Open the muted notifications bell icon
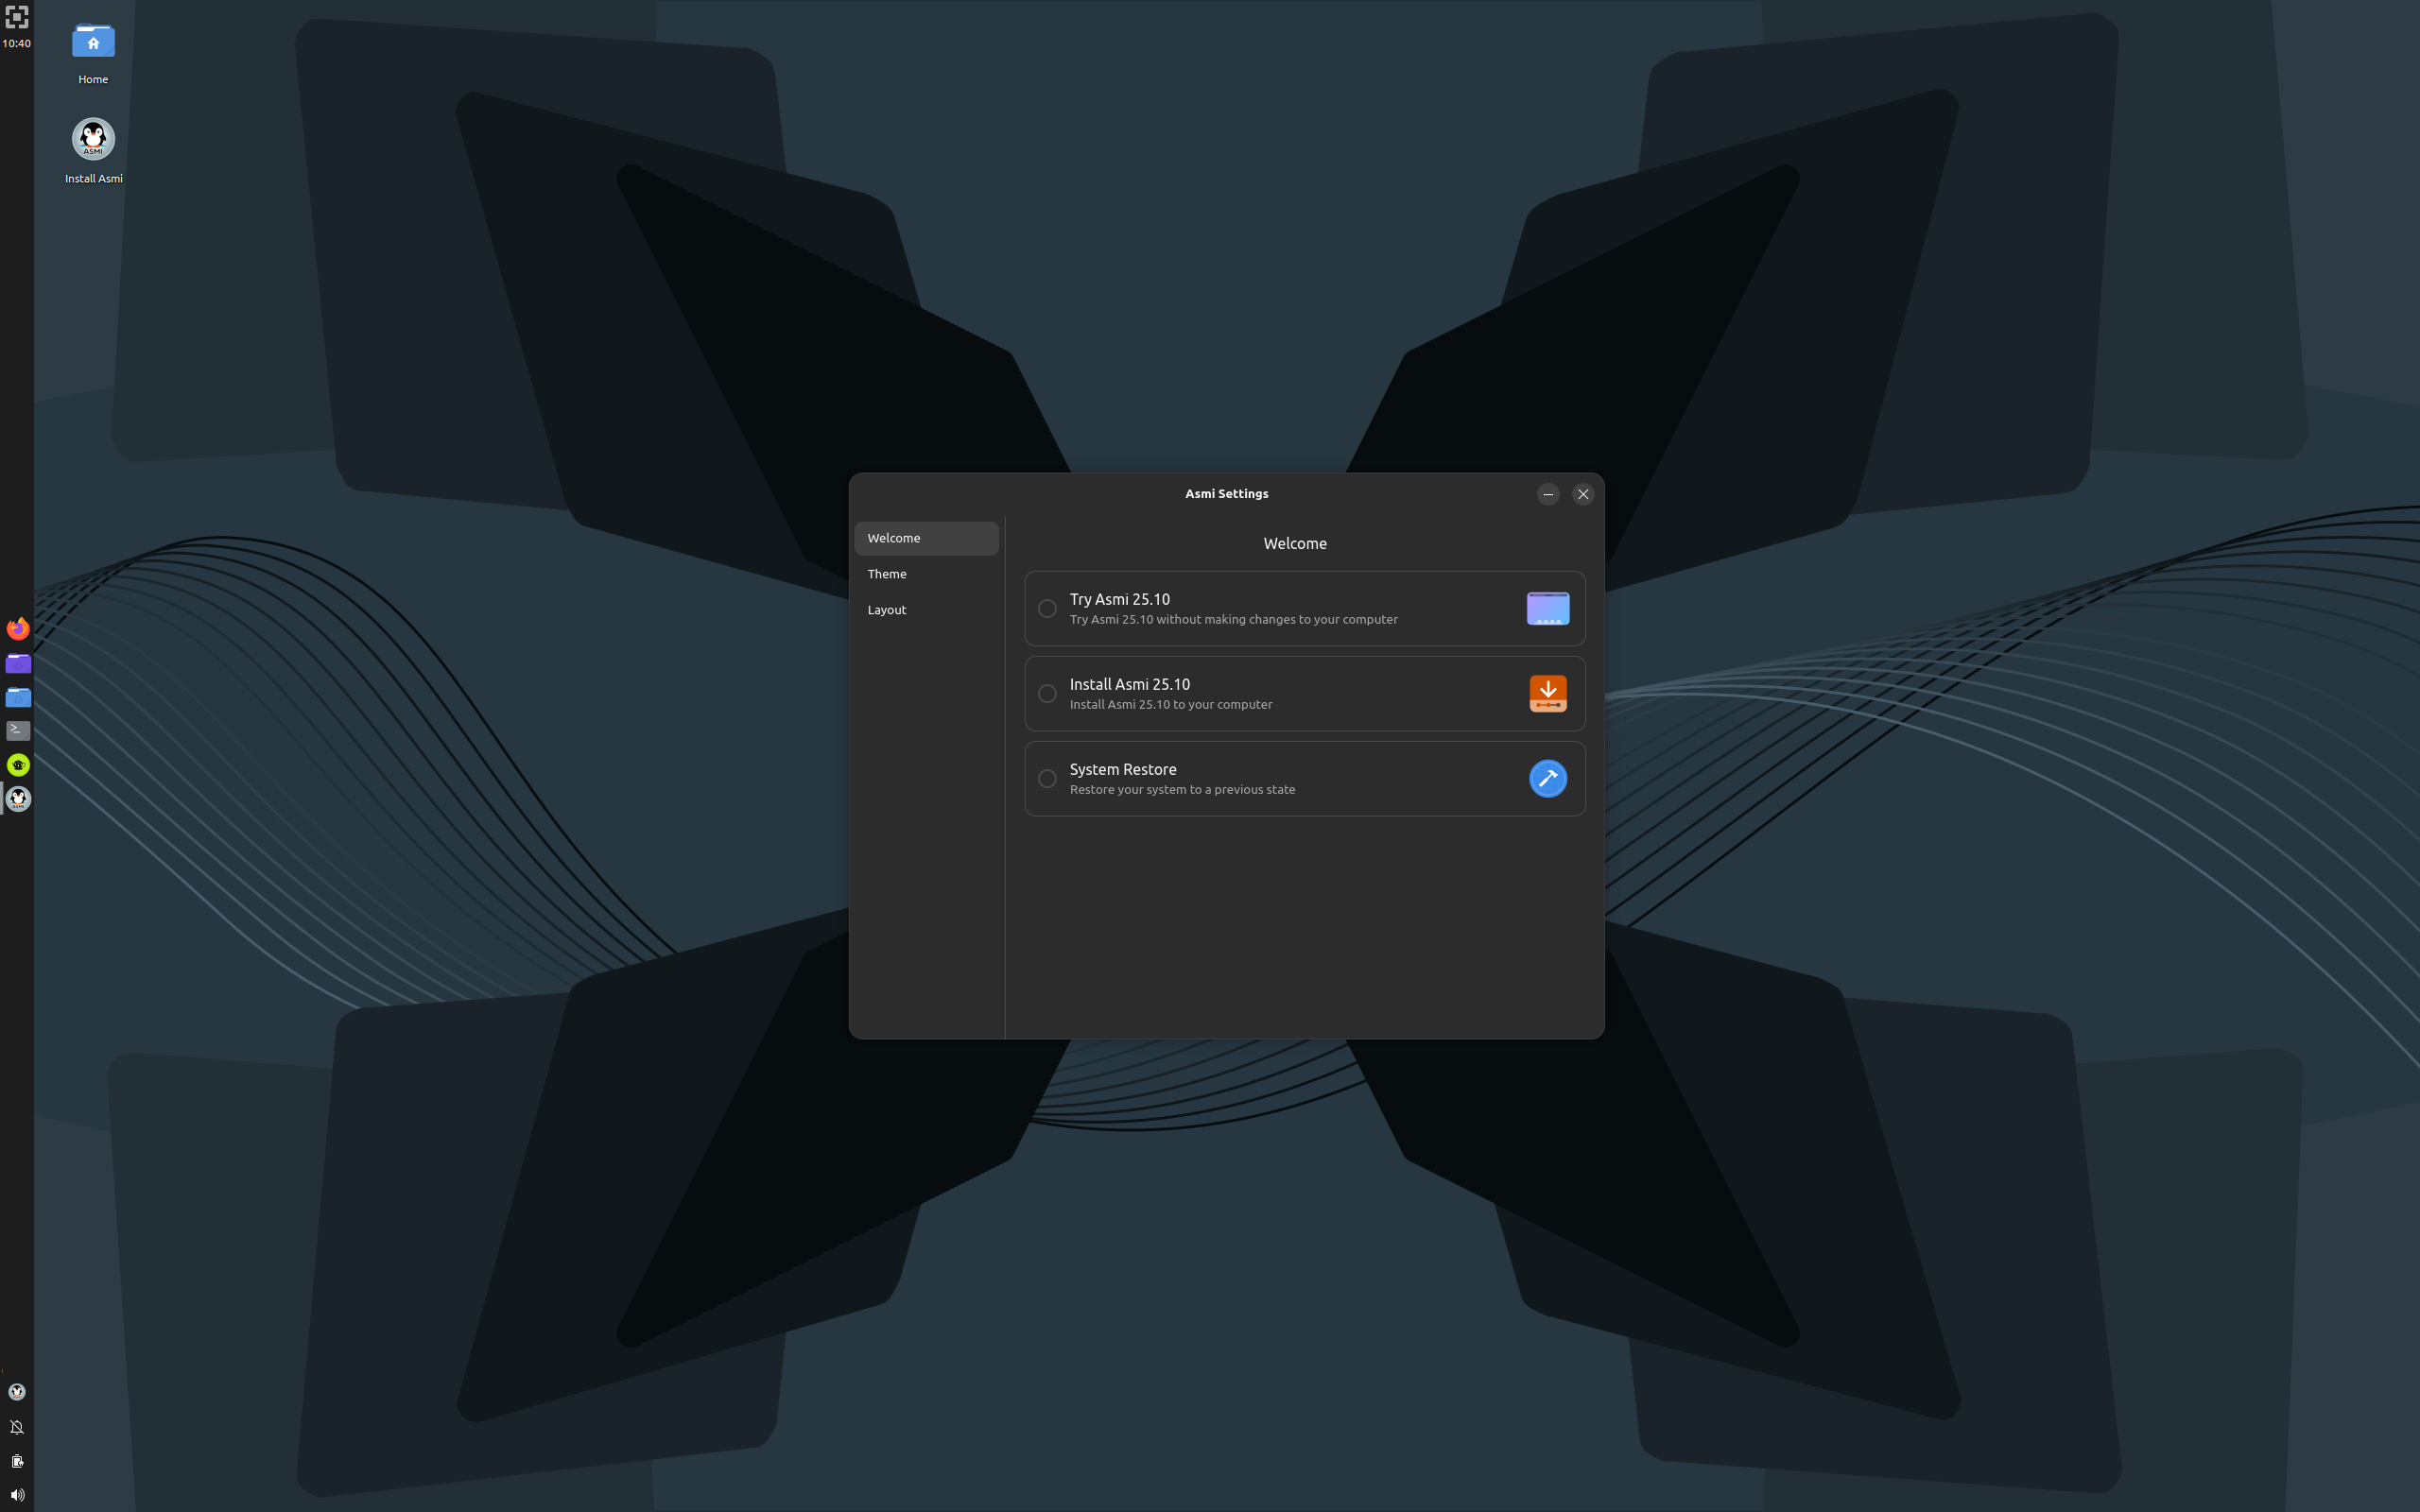 click(x=17, y=1427)
